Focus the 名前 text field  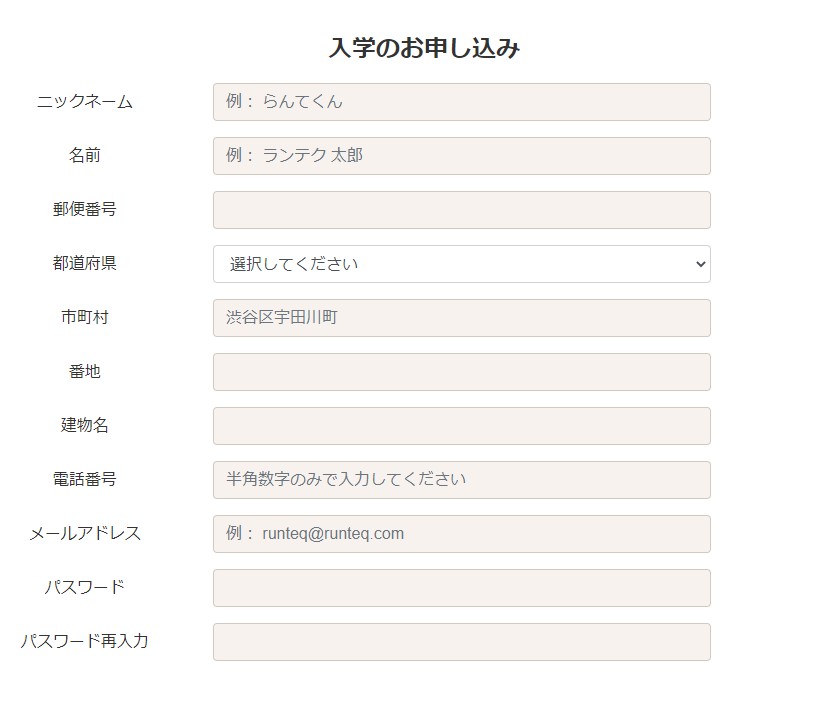[x=462, y=156]
